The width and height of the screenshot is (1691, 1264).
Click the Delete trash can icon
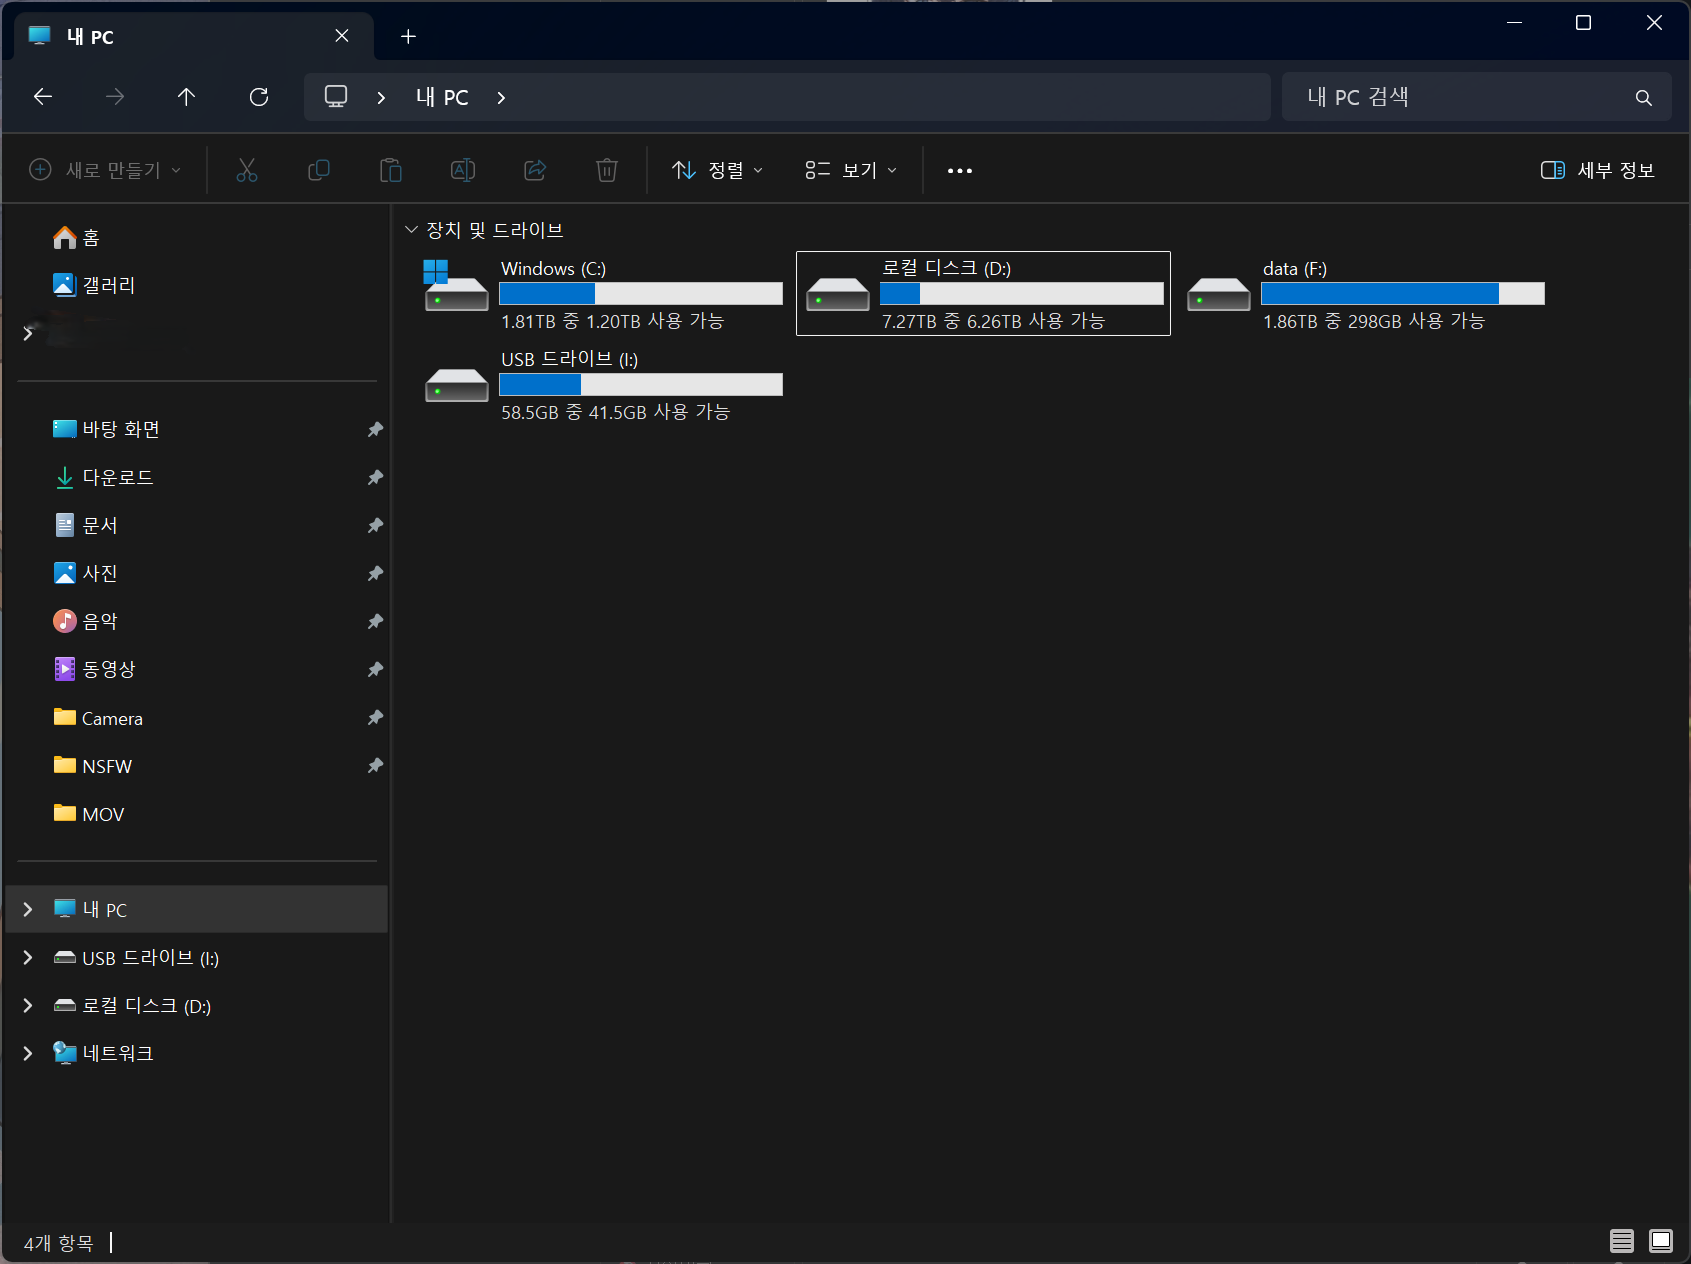(x=606, y=170)
